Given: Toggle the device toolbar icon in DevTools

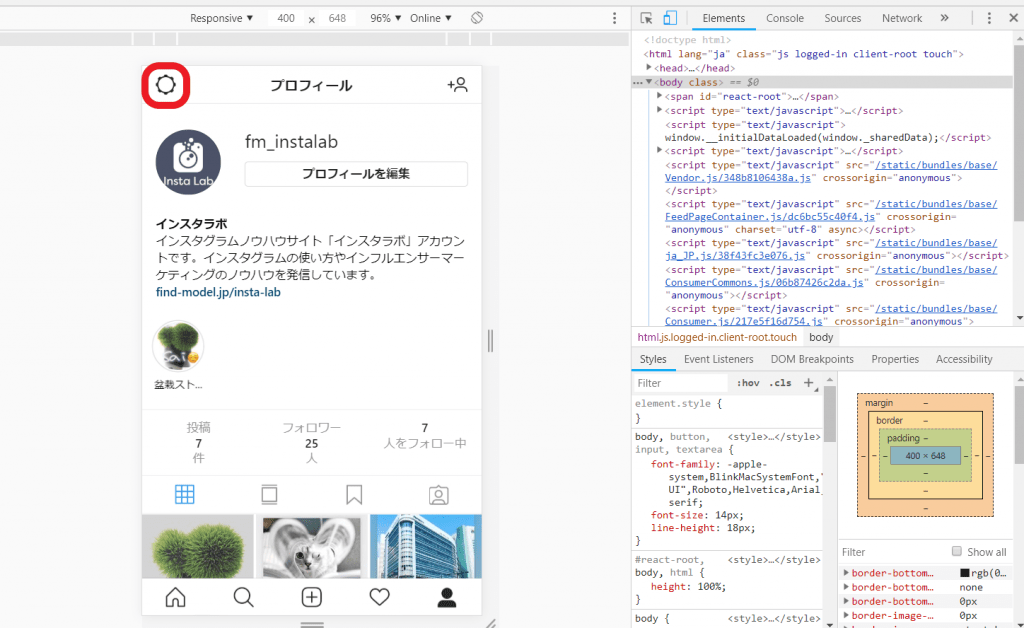Looking at the screenshot, I should (x=670, y=18).
